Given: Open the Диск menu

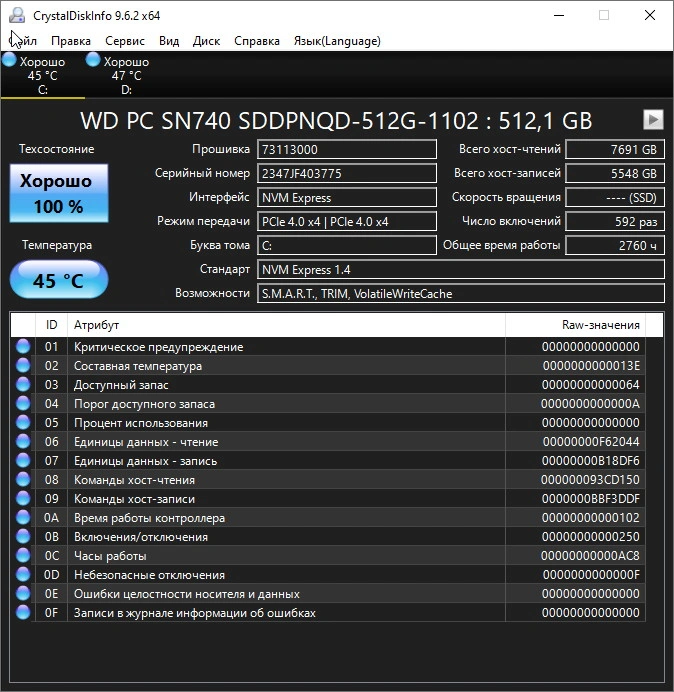Looking at the screenshot, I should [207, 41].
